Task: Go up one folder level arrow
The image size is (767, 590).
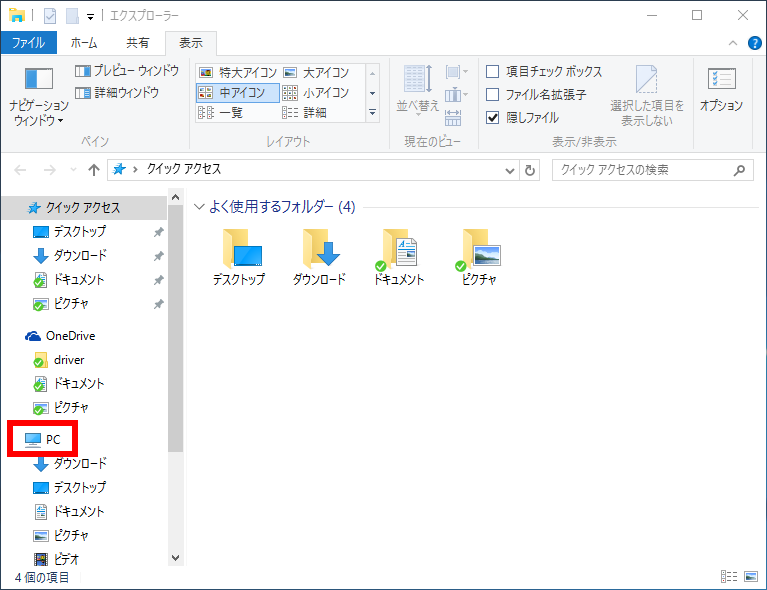Action: [x=93, y=170]
